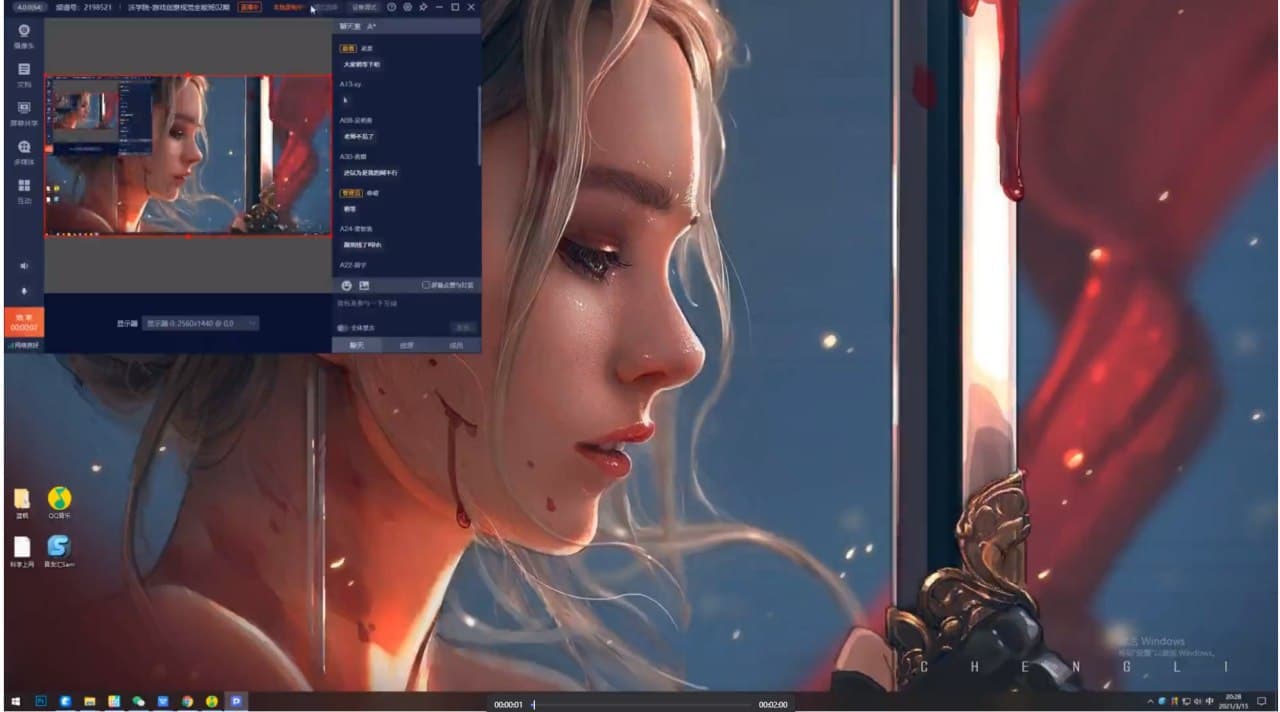Open Photoshop from the taskbar
This screenshot has height=712, width=1280.
click(42, 702)
